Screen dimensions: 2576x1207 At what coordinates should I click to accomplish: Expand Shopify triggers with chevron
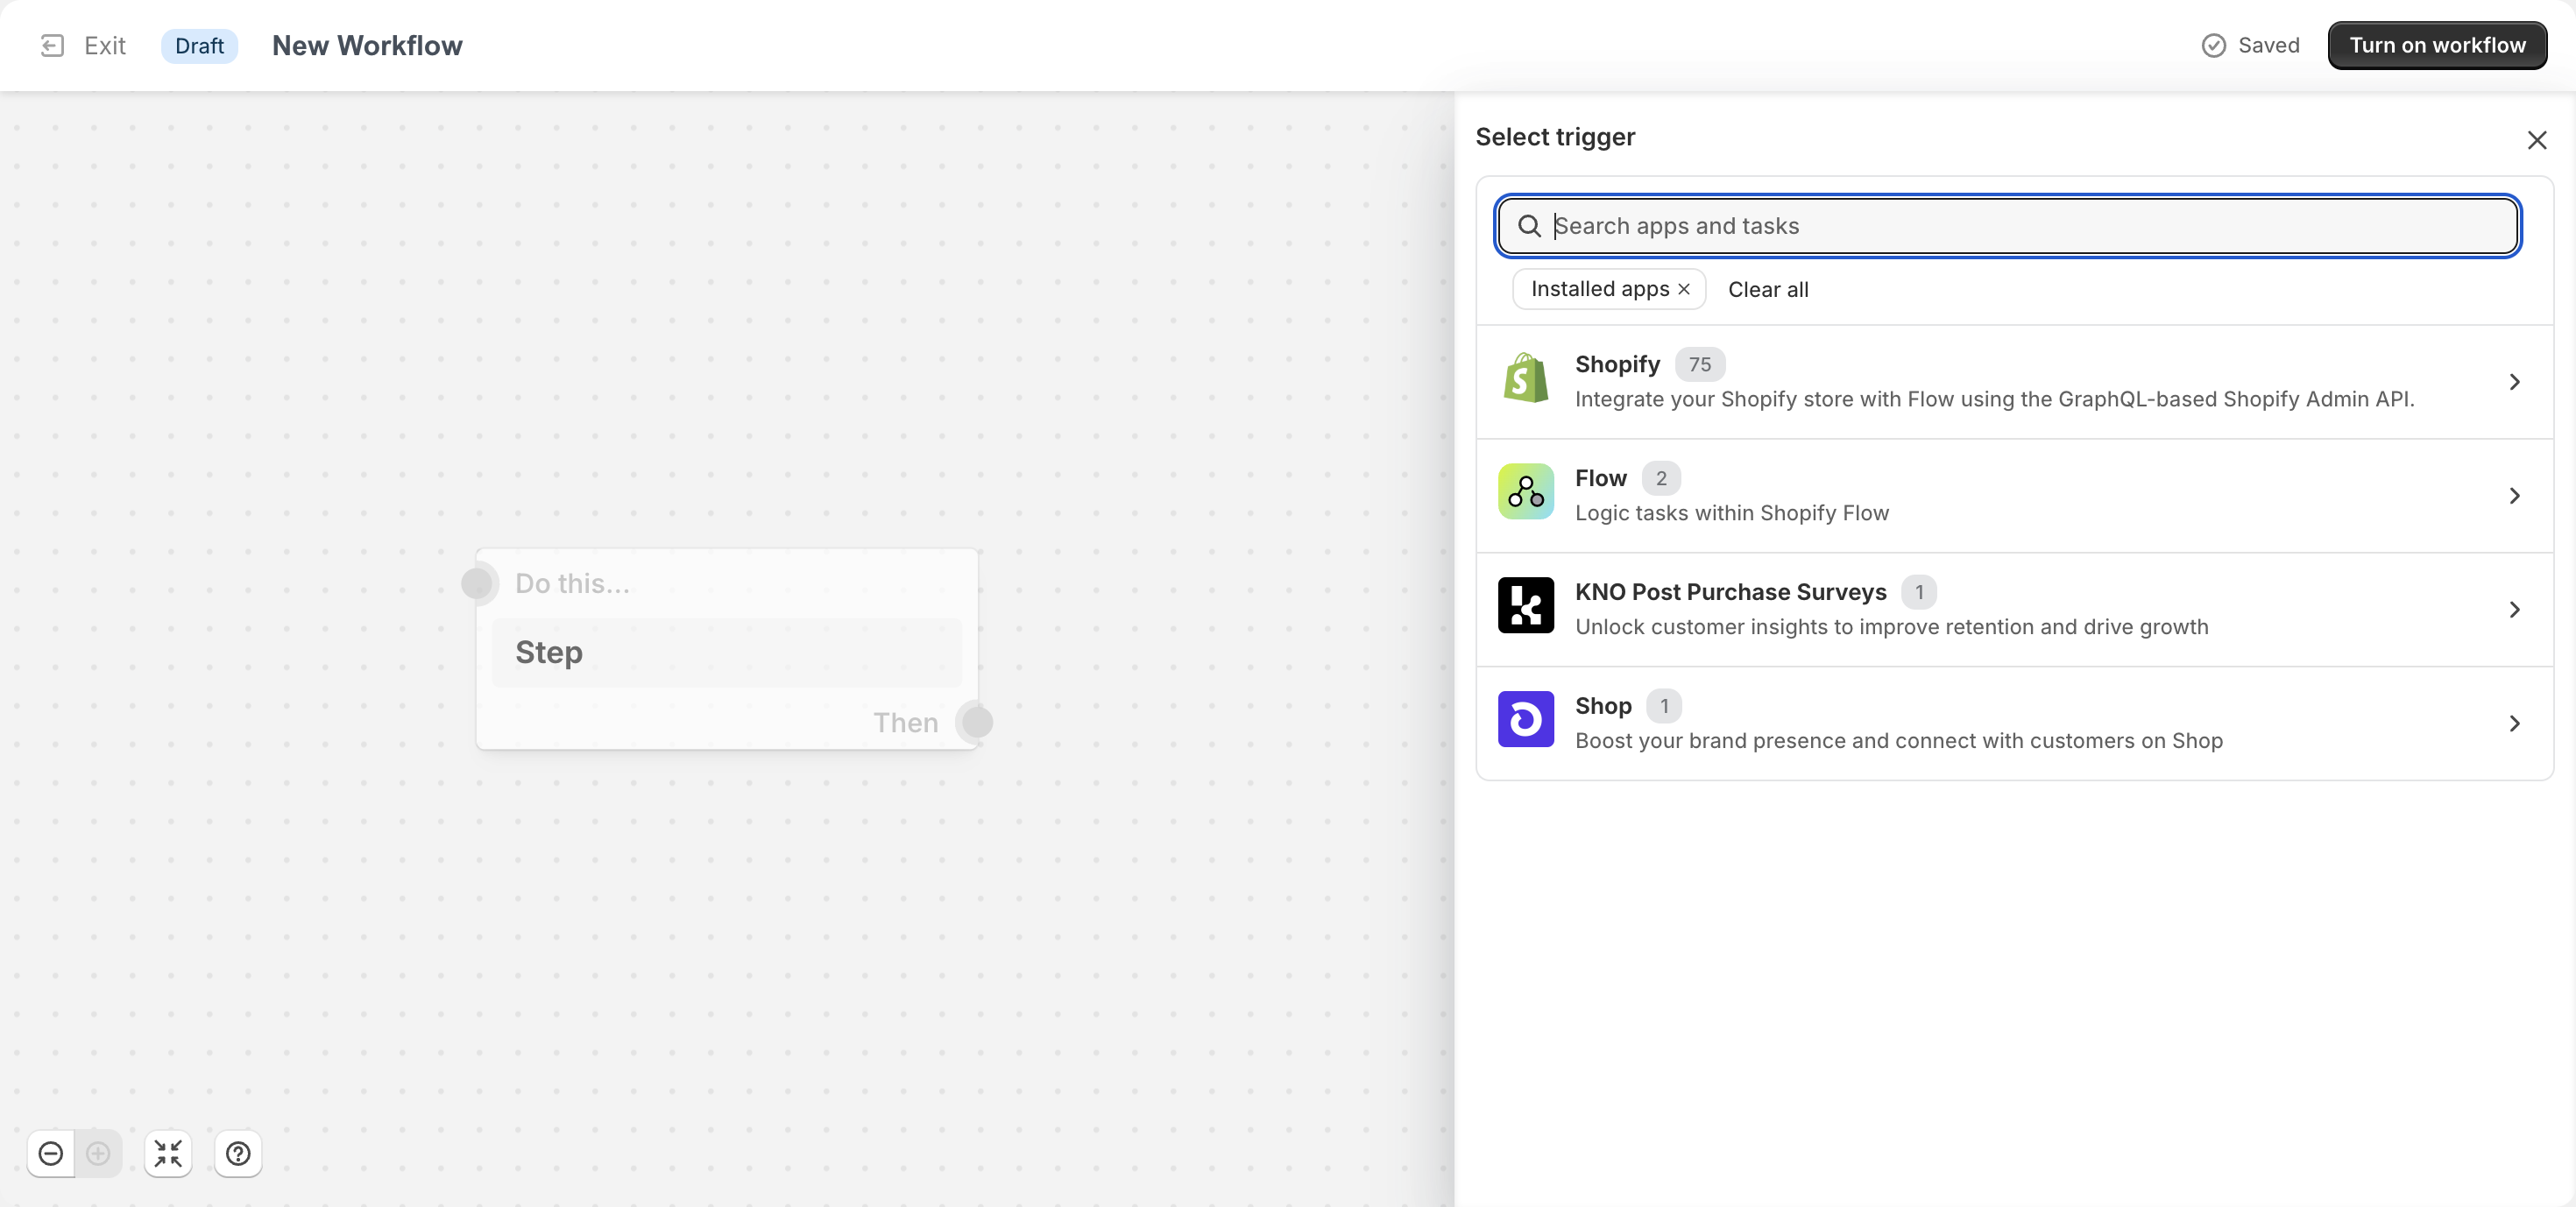(x=2514, y=382)
